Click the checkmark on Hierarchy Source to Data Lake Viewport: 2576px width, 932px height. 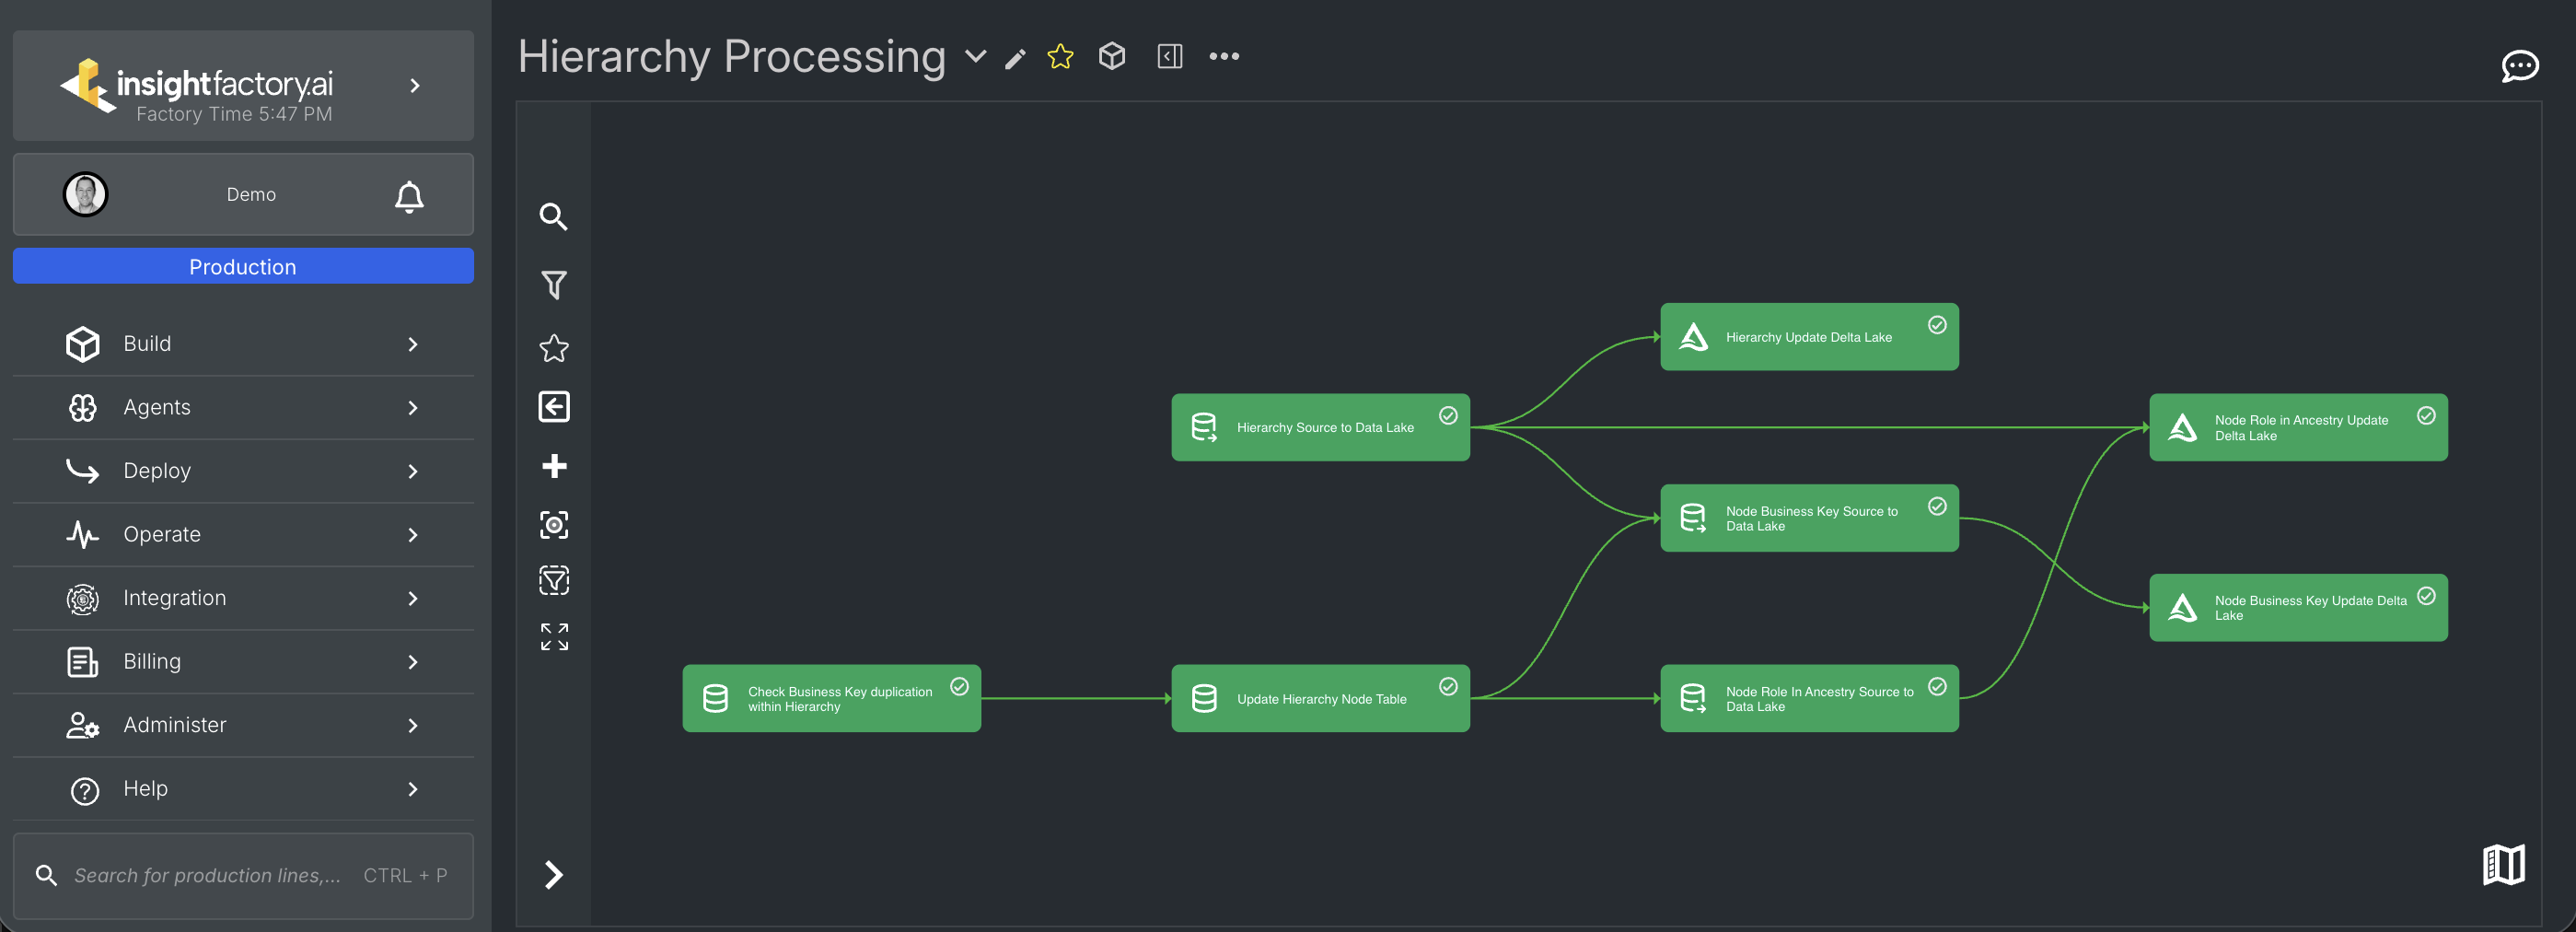coord(1449,416)
